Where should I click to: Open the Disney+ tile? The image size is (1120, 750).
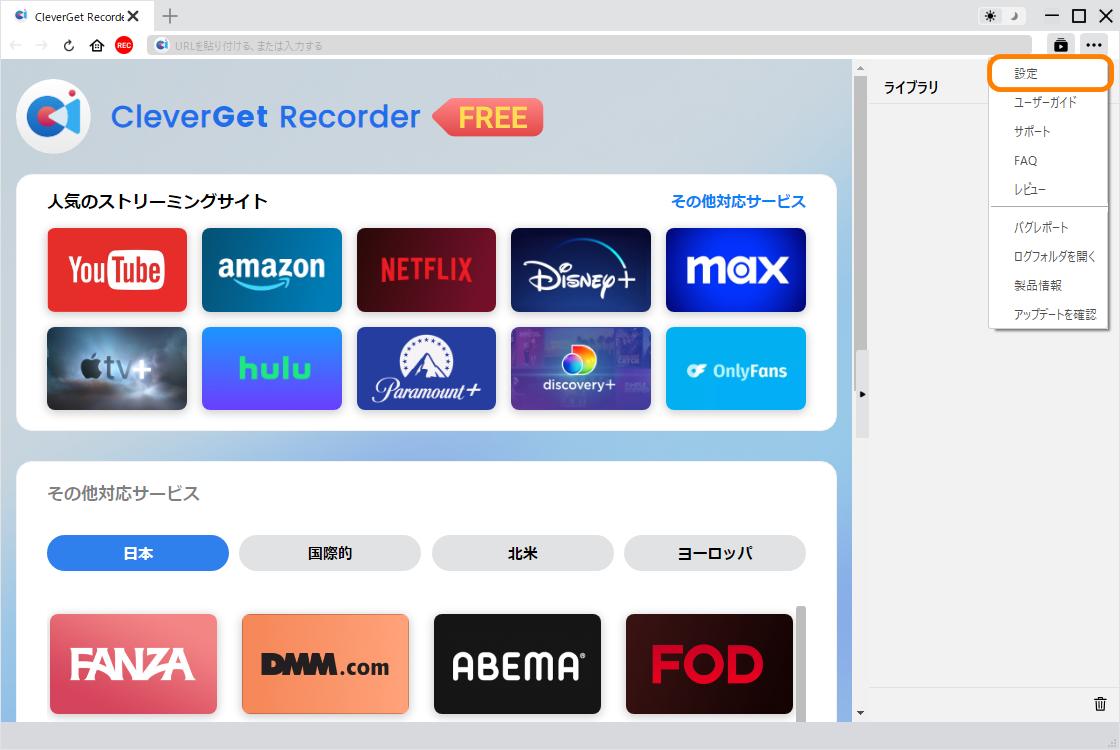coord(581,270)
